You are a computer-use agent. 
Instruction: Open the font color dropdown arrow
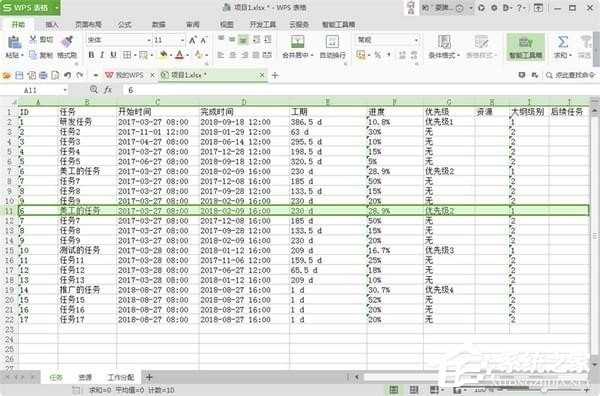coord(187,55)
